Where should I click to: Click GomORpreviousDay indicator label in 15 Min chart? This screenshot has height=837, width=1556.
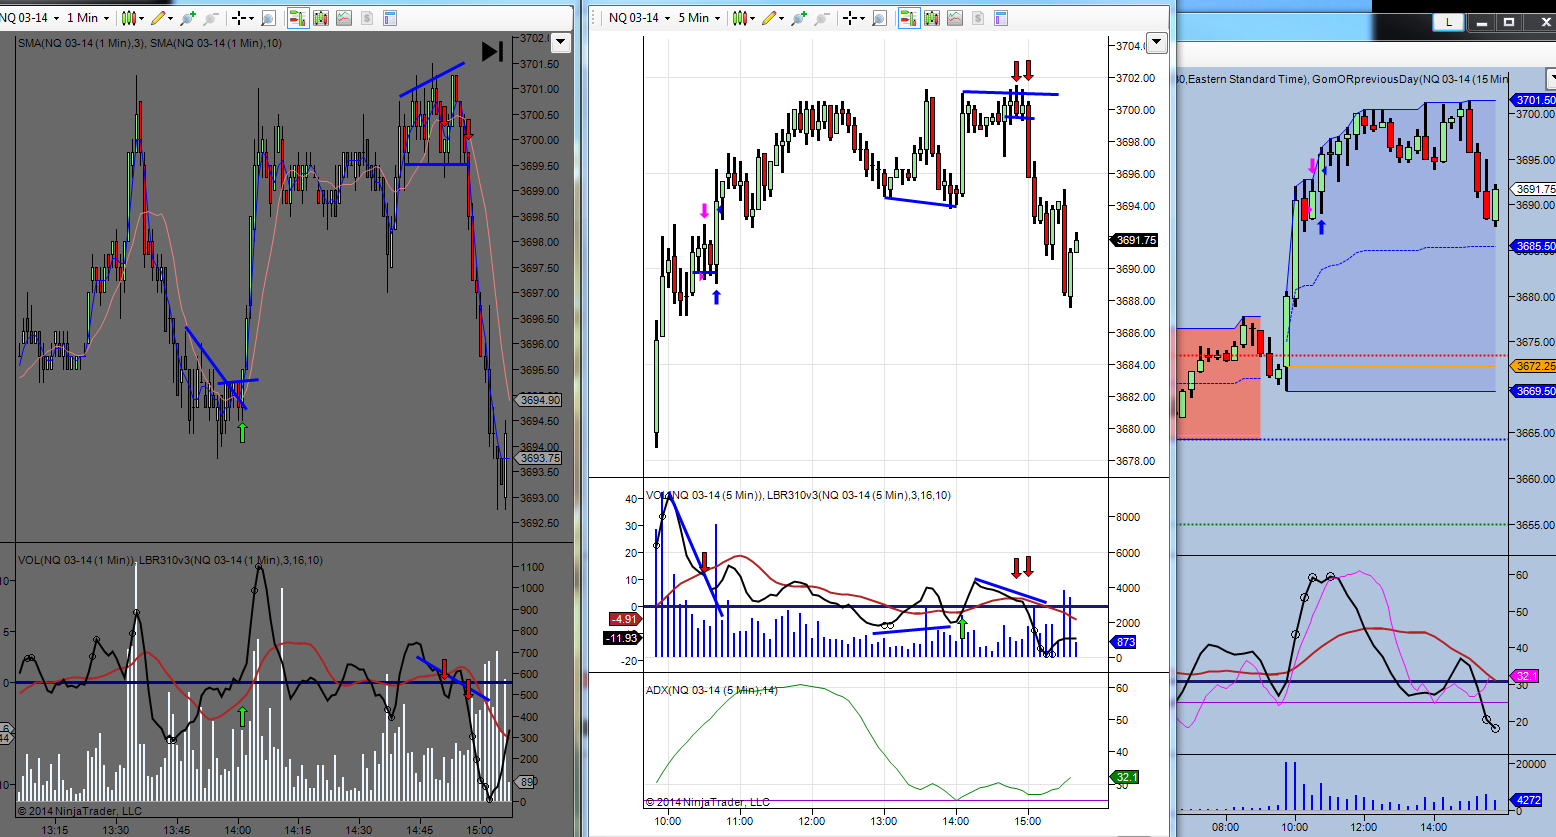pyautogui.click(x=1410, y=79)
